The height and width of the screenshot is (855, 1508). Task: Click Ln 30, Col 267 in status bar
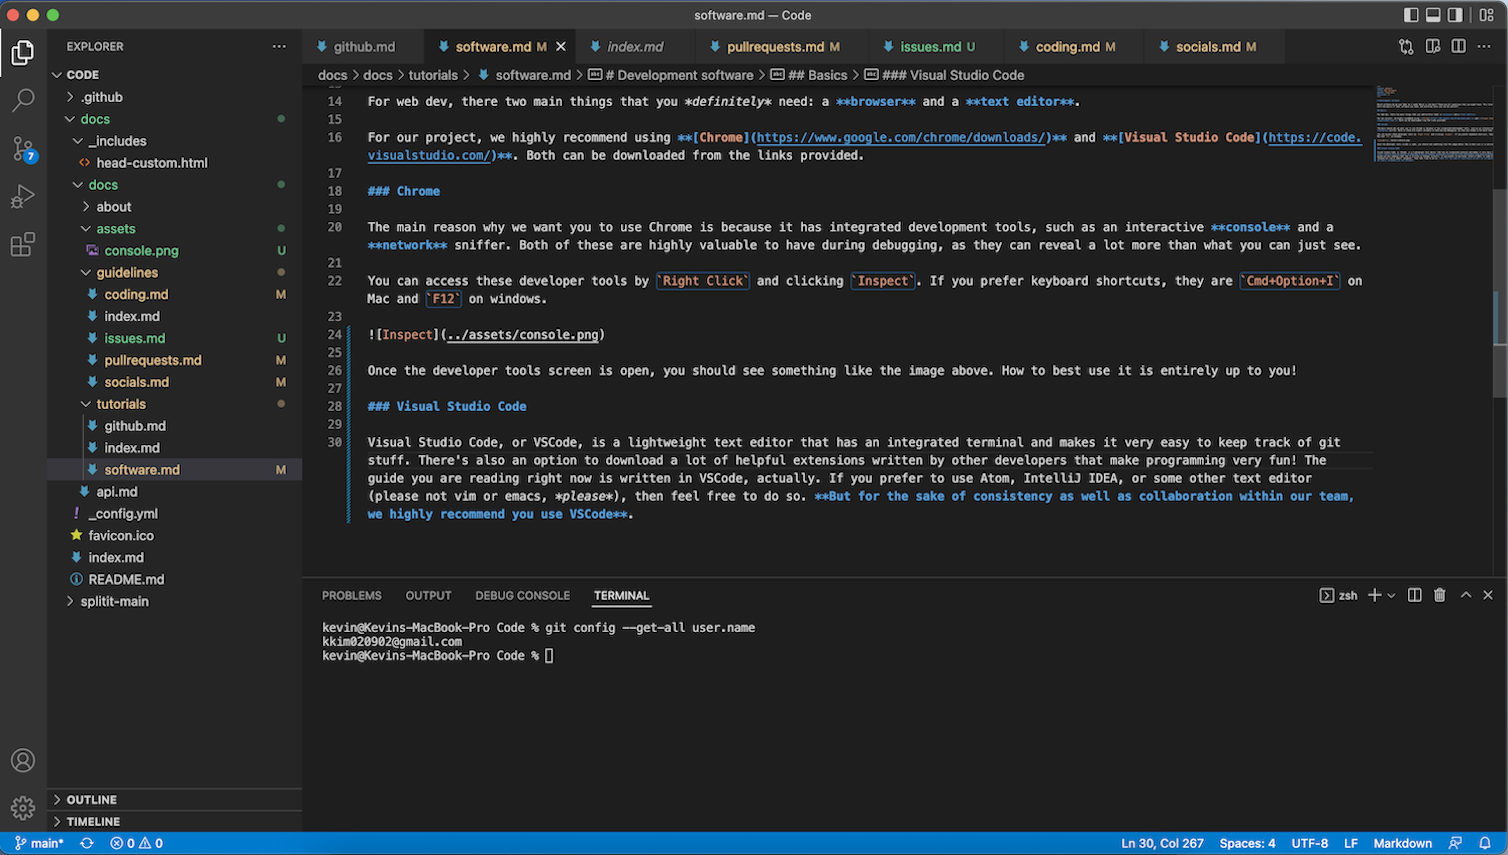pyautogui.click(x=1162, y=843)
